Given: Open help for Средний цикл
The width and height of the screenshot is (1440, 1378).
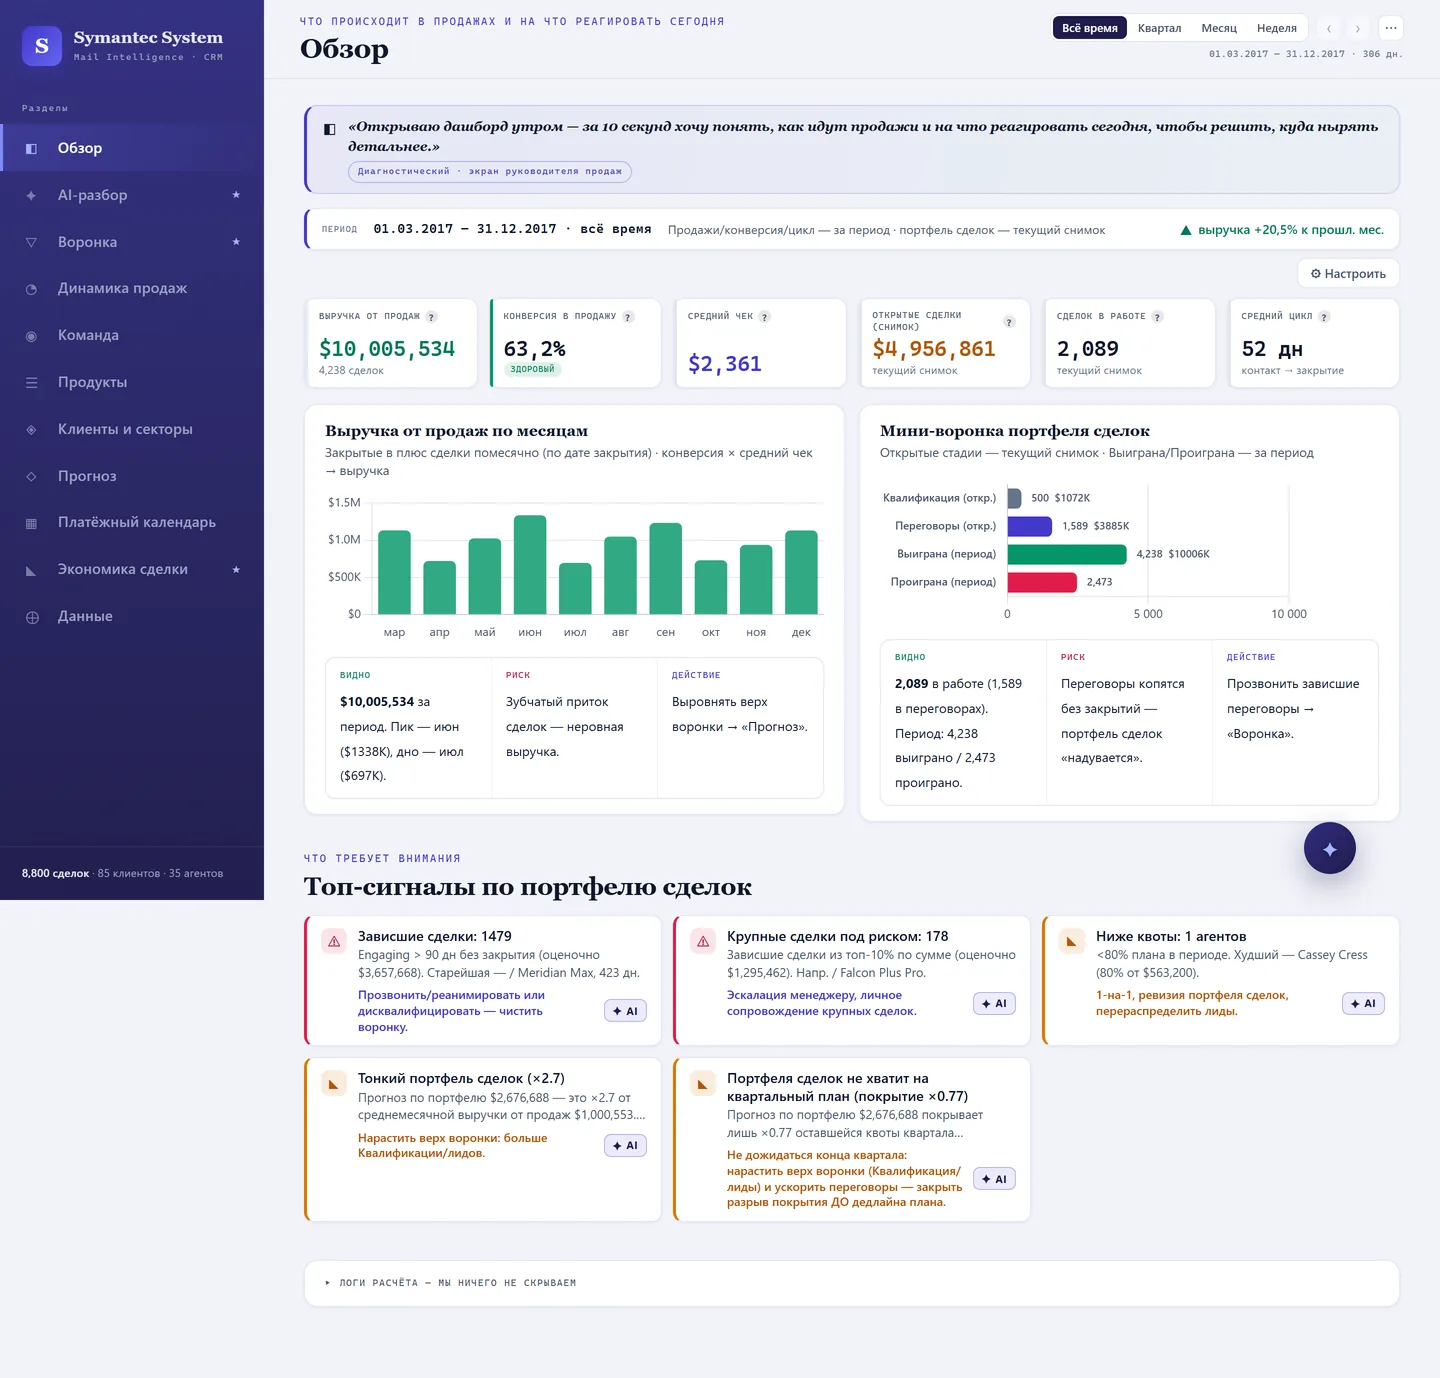Looking at the screenshot, I should 1324,317.
